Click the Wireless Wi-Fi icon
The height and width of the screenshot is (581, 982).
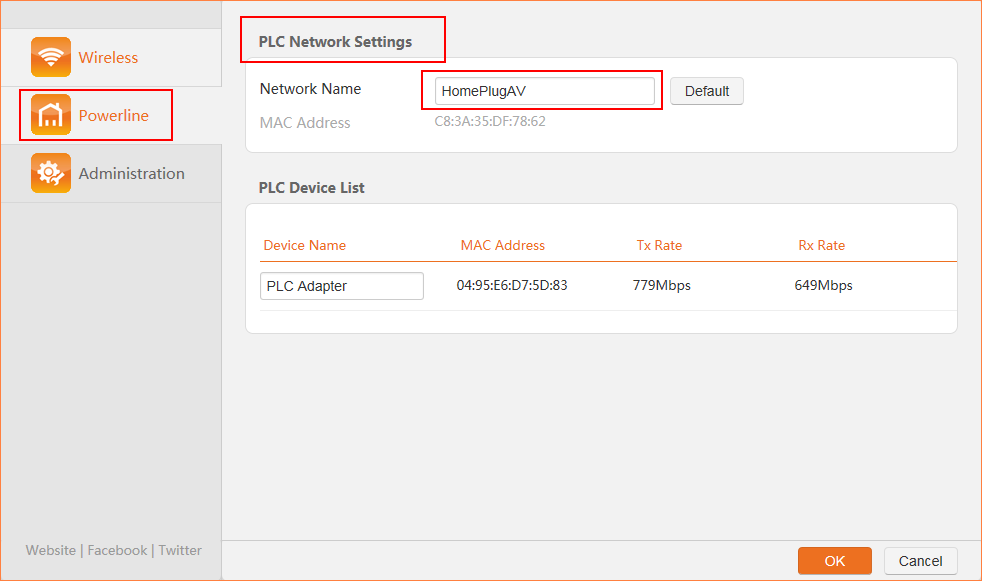point(51,57)
